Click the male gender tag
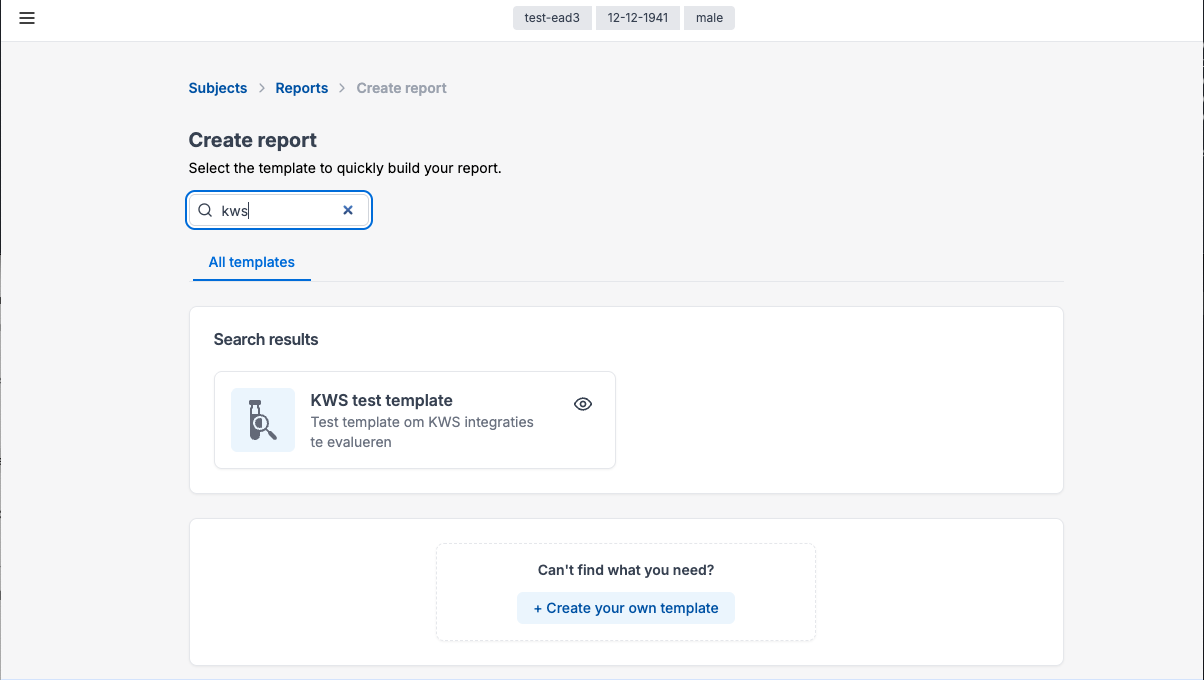This screenshot has width=1204, height=680. [709, 18]
